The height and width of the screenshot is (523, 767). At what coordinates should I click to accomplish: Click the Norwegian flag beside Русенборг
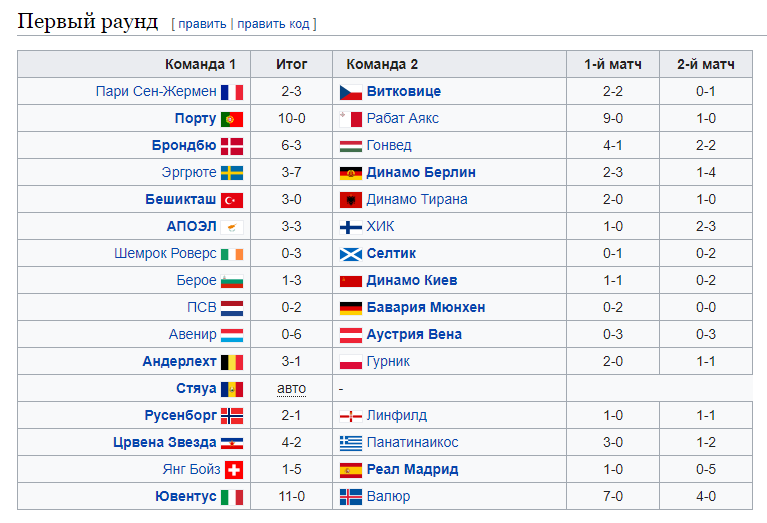pos(232,416)
